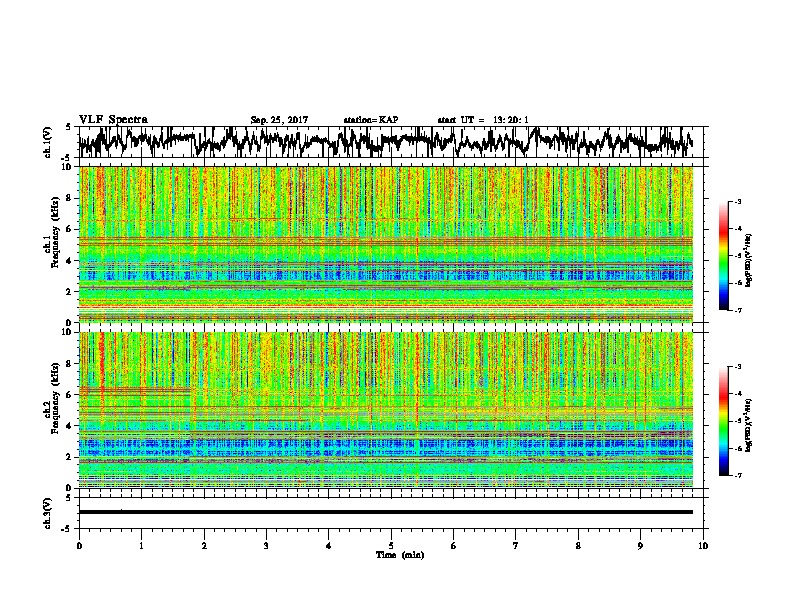The image size is (792, 612).
Task: Click the upper colorbar log PSD label
Action: coord(749,261)
